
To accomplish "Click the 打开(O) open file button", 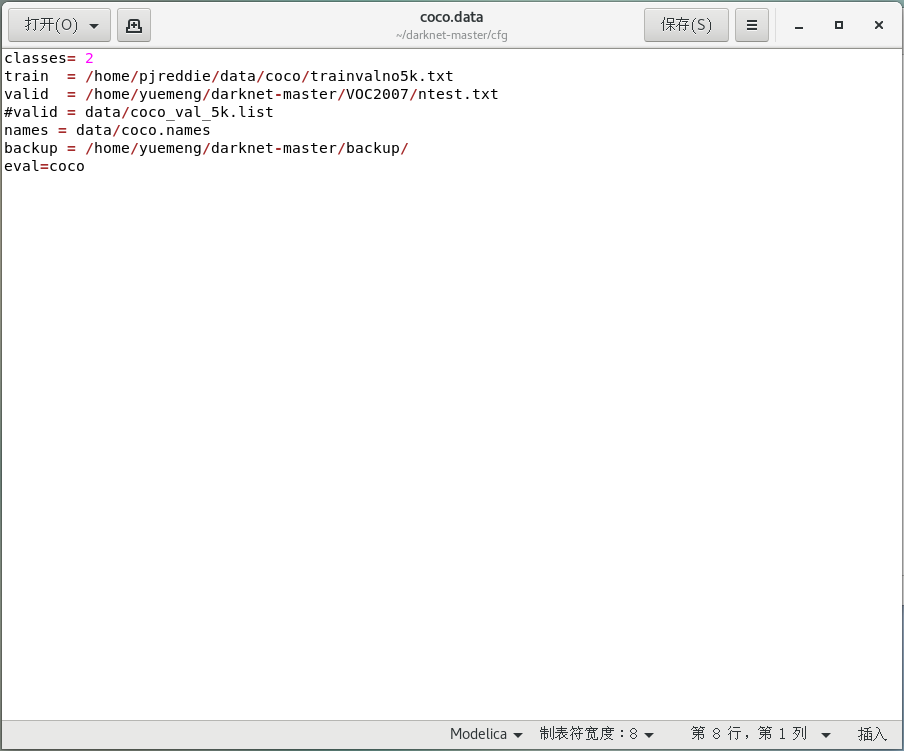I will 59,25.
